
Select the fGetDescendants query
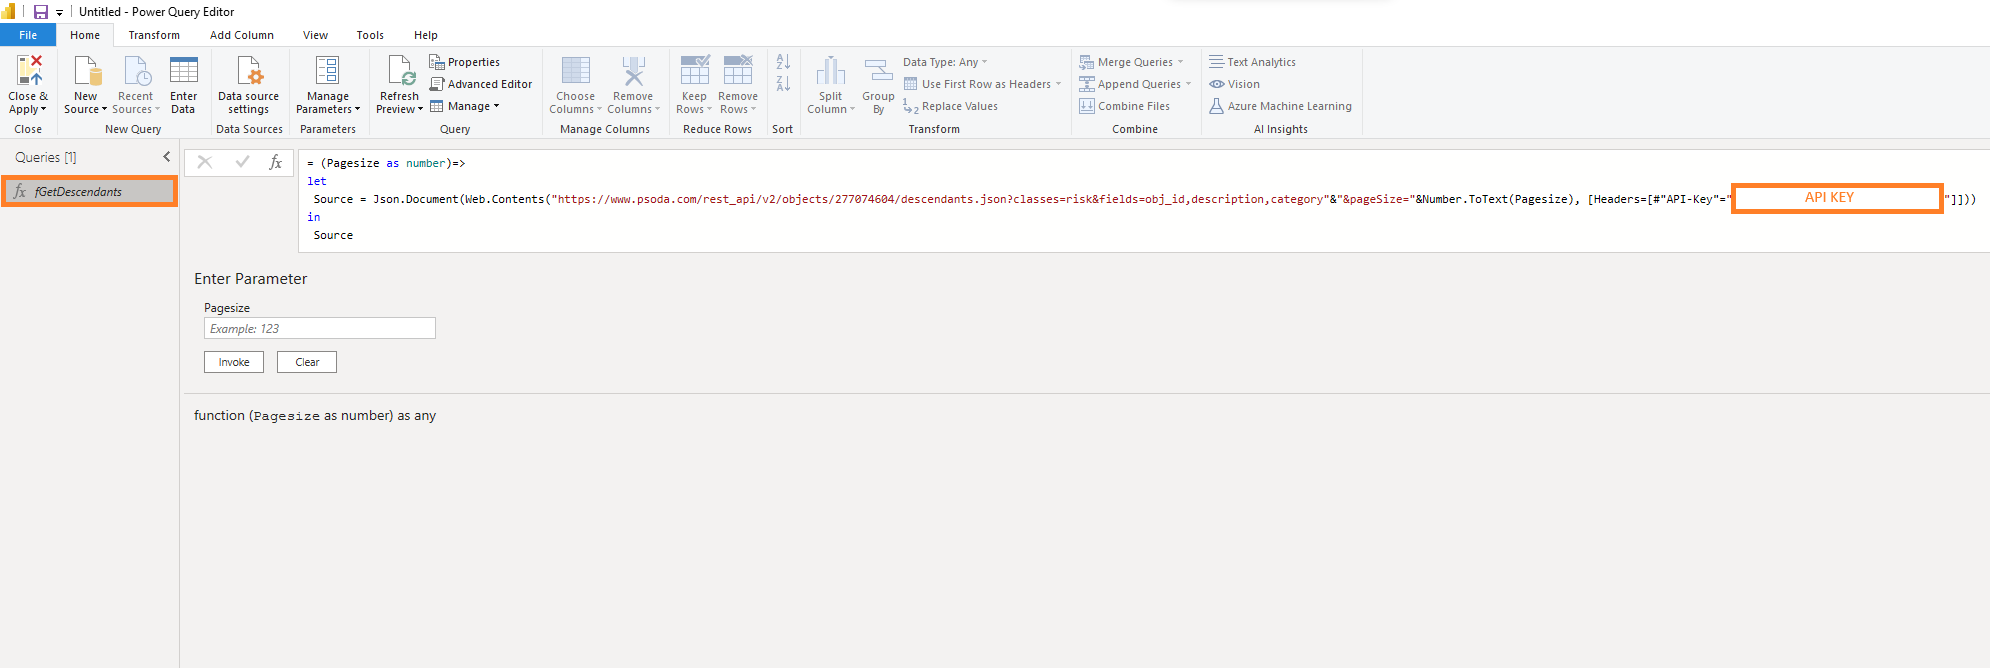pyautogui.click(x=90, y=191)
